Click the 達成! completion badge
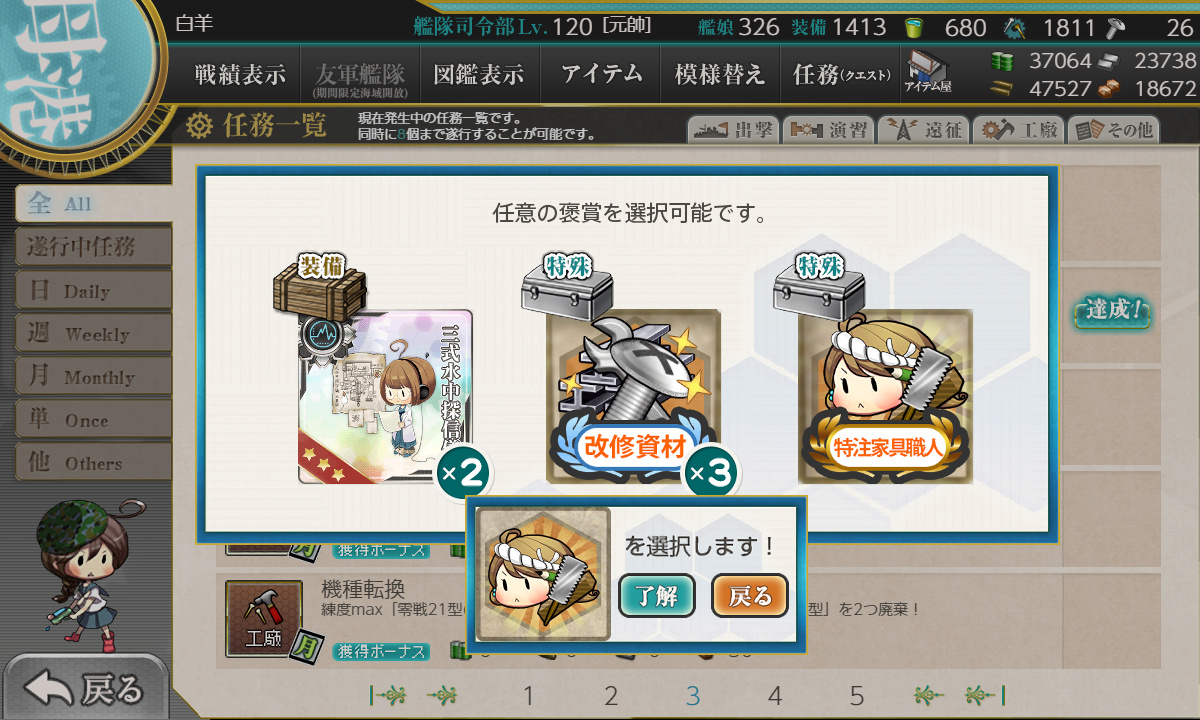The image size is (1200, 720). pyautogui.click(x=1113, y=311)
